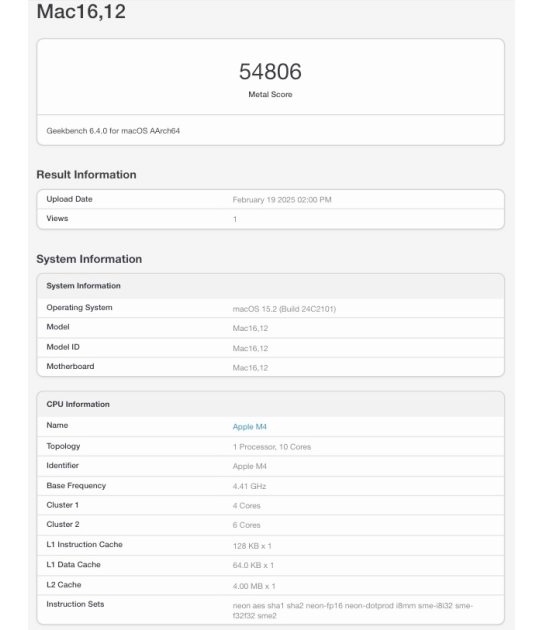Select the macOS 15.2 (Build 24C2101) value
This screenshot has width=549, height=630.
click(x=284, y=309)
